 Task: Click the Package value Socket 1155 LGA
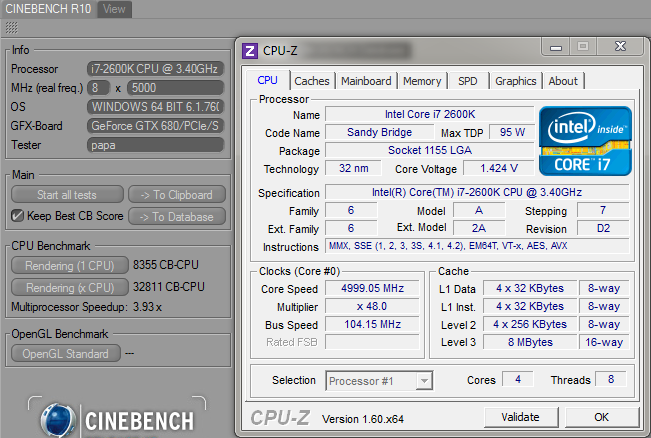pyautogui.click(x=430, y=150)
